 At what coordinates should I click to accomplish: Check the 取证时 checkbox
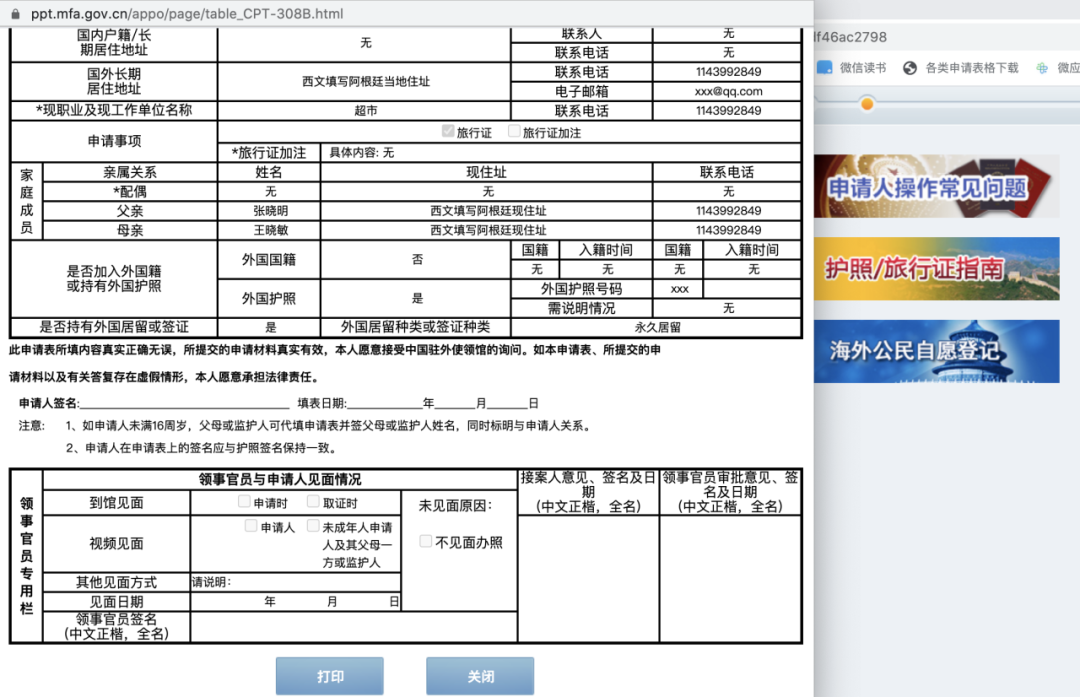click(x=313, y=502)
